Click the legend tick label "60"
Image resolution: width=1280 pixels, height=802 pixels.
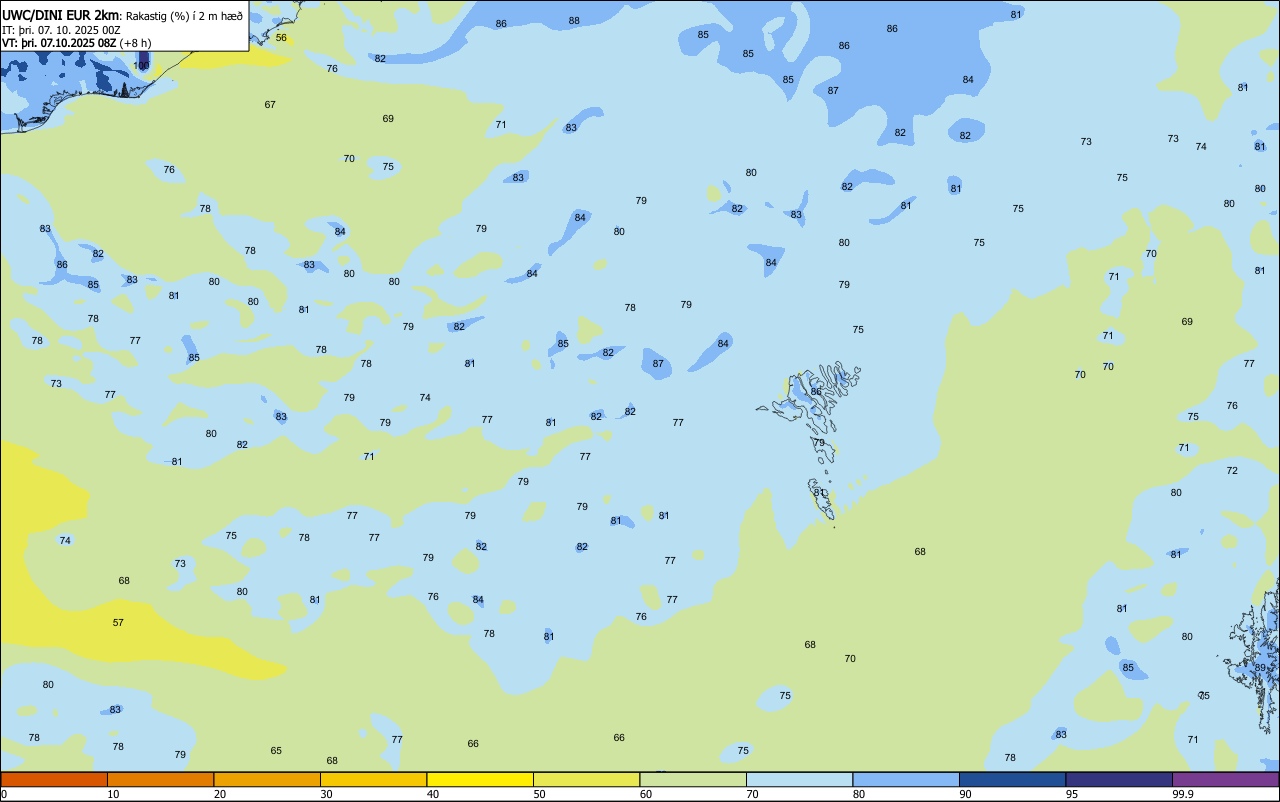(645, 794)
